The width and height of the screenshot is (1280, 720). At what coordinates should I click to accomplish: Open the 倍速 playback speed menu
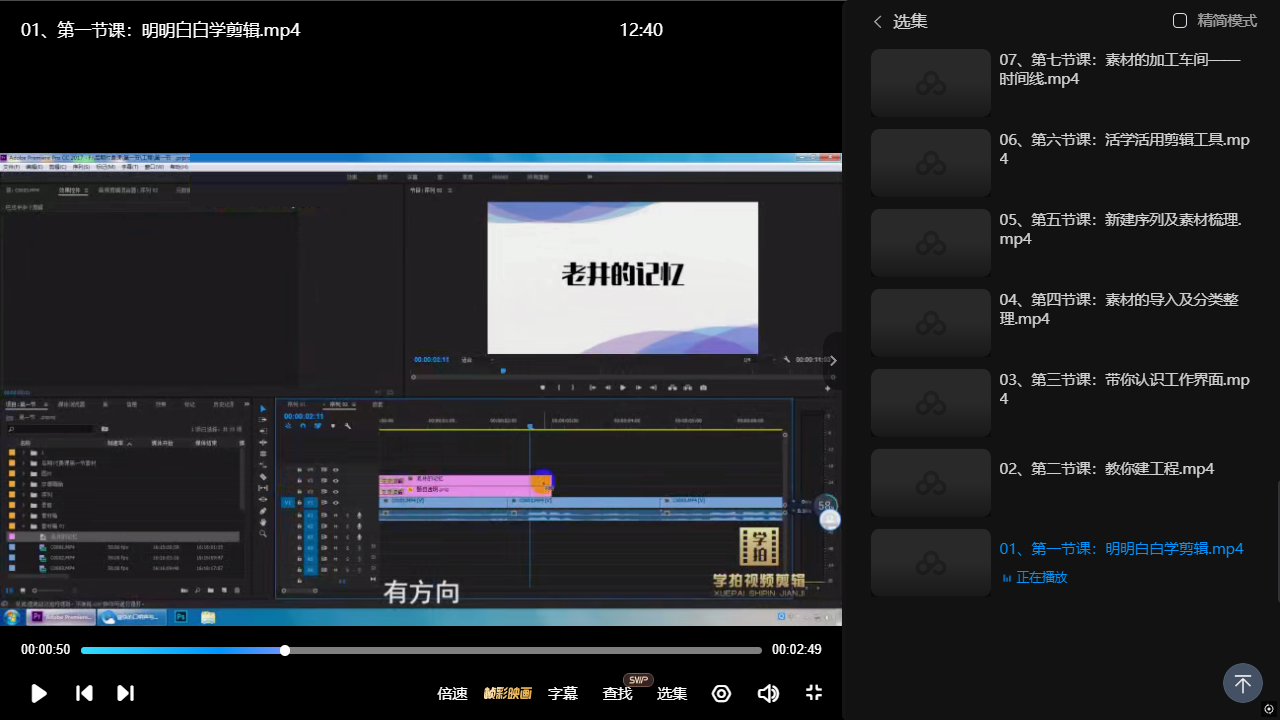pyautogui.click(x=452, y=693)
